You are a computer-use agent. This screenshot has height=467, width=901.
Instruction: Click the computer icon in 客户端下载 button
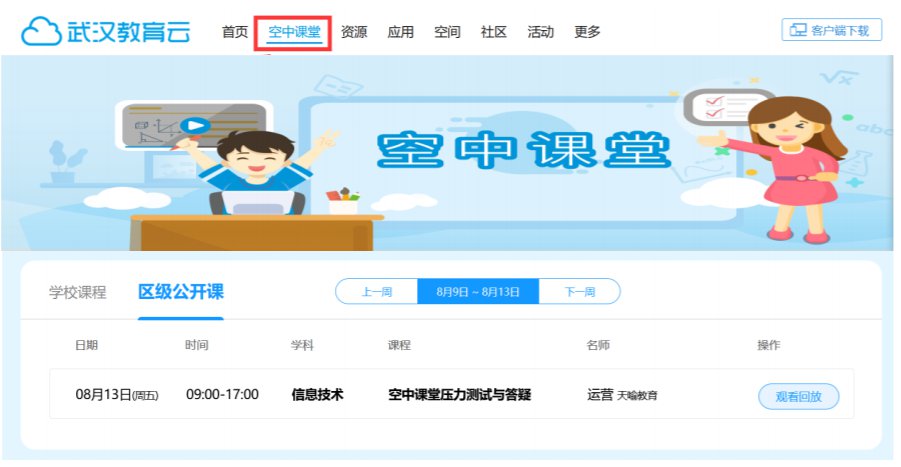(x=798, y=30)
